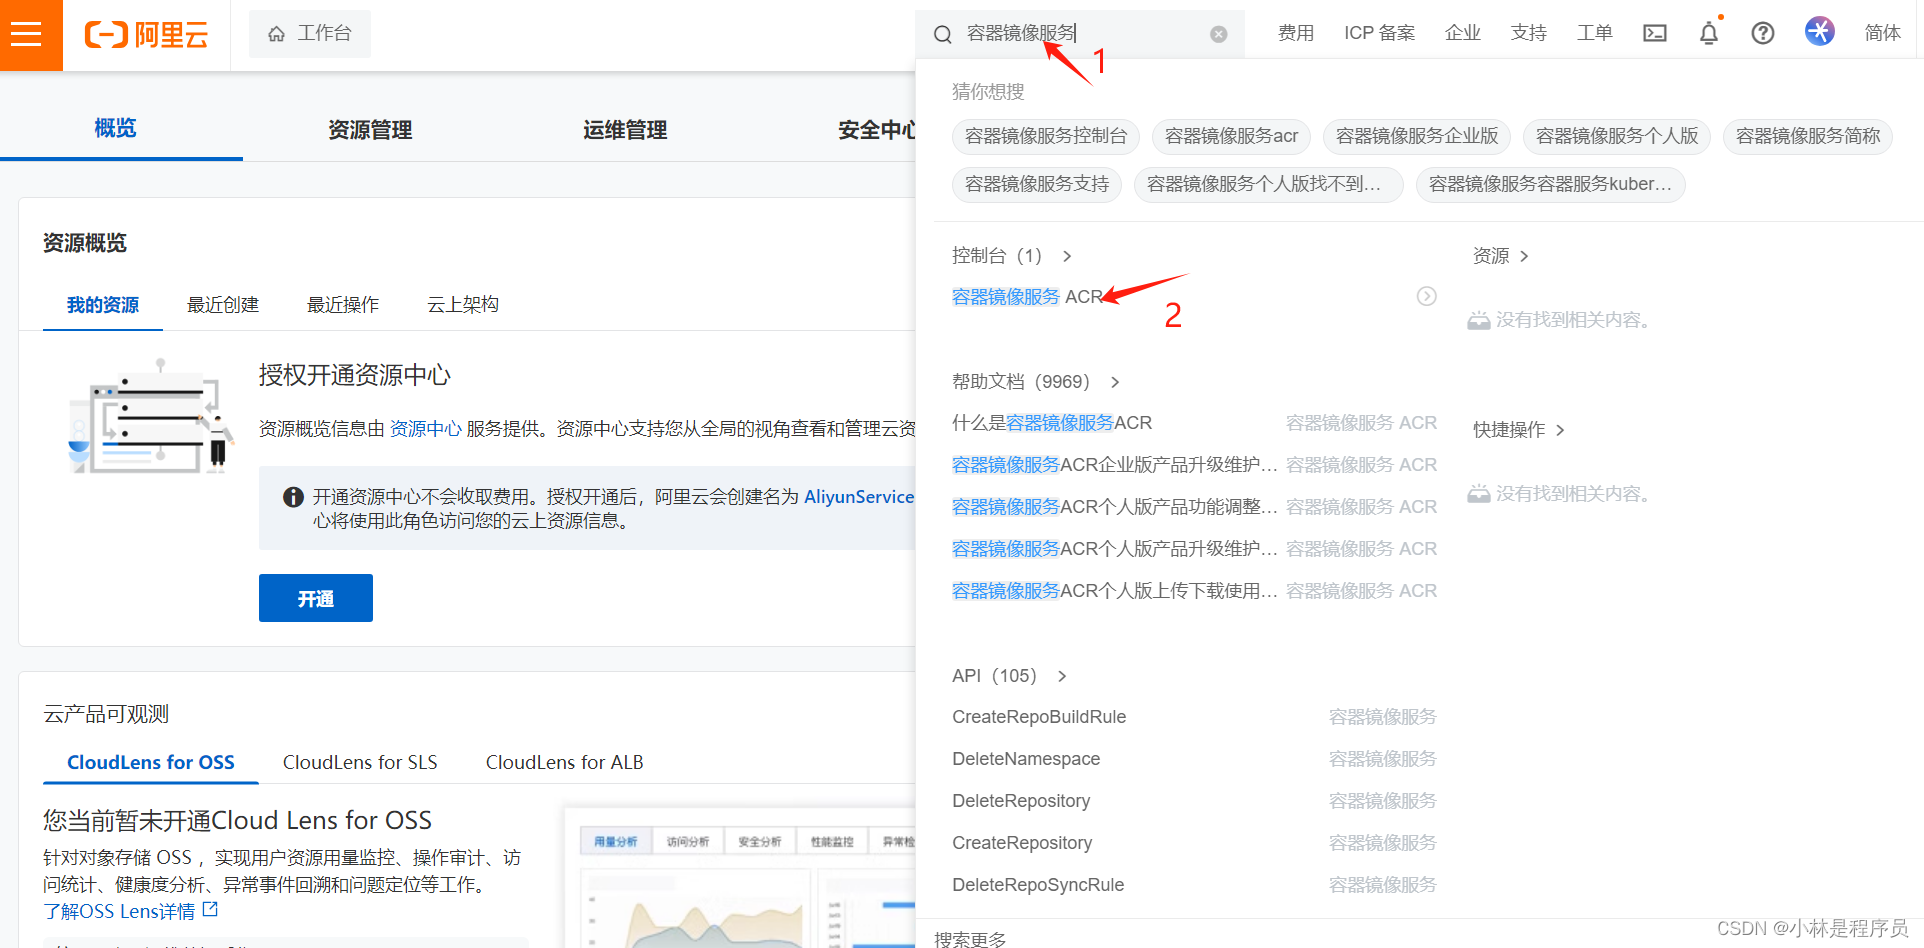Click the home icon in 工作台 button
Viewport: 1924px width, 948px height.
(x=277, y=34)
